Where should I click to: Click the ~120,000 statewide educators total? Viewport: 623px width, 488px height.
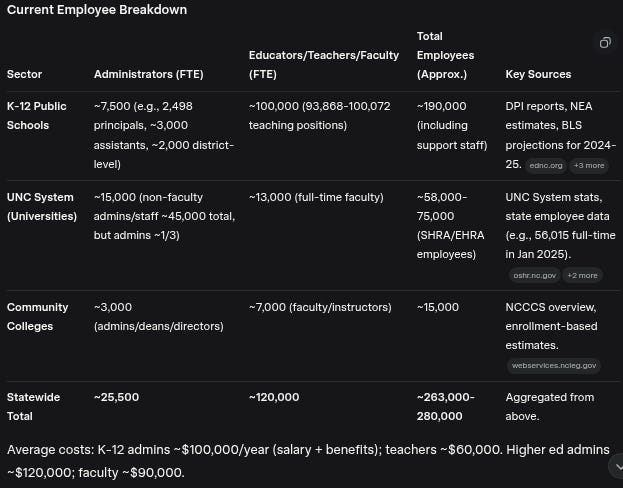point(274,397)
